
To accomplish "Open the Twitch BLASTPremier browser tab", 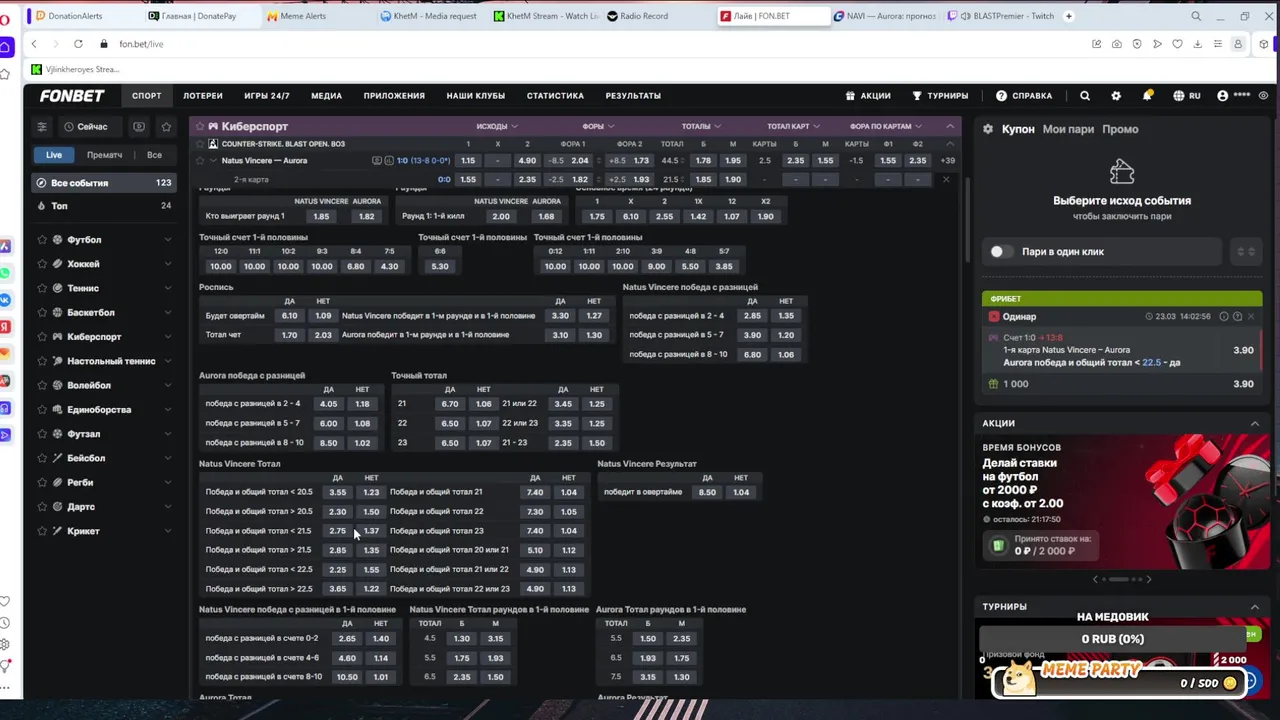I will pos(1006,16).
